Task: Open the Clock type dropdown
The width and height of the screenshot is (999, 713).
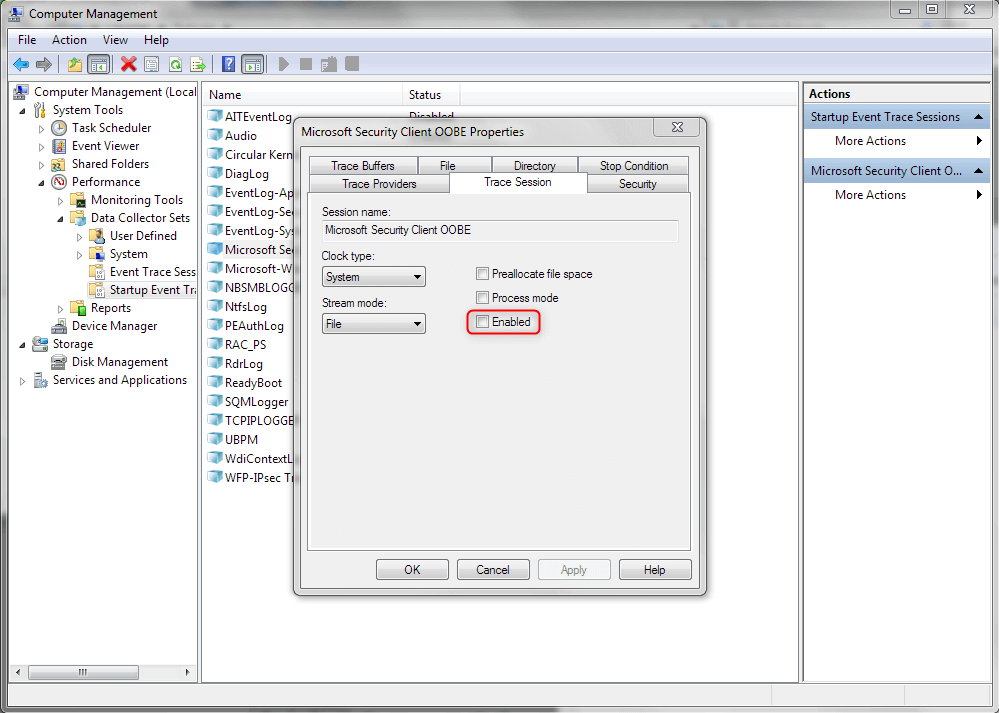Action: (373, 277)
